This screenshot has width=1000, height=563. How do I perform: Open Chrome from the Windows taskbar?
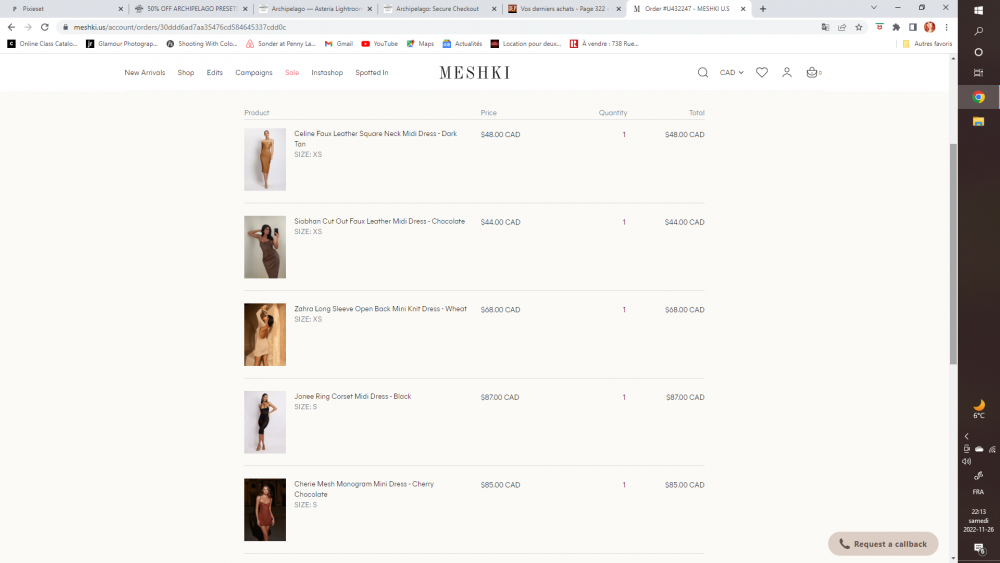pos(979,97)
